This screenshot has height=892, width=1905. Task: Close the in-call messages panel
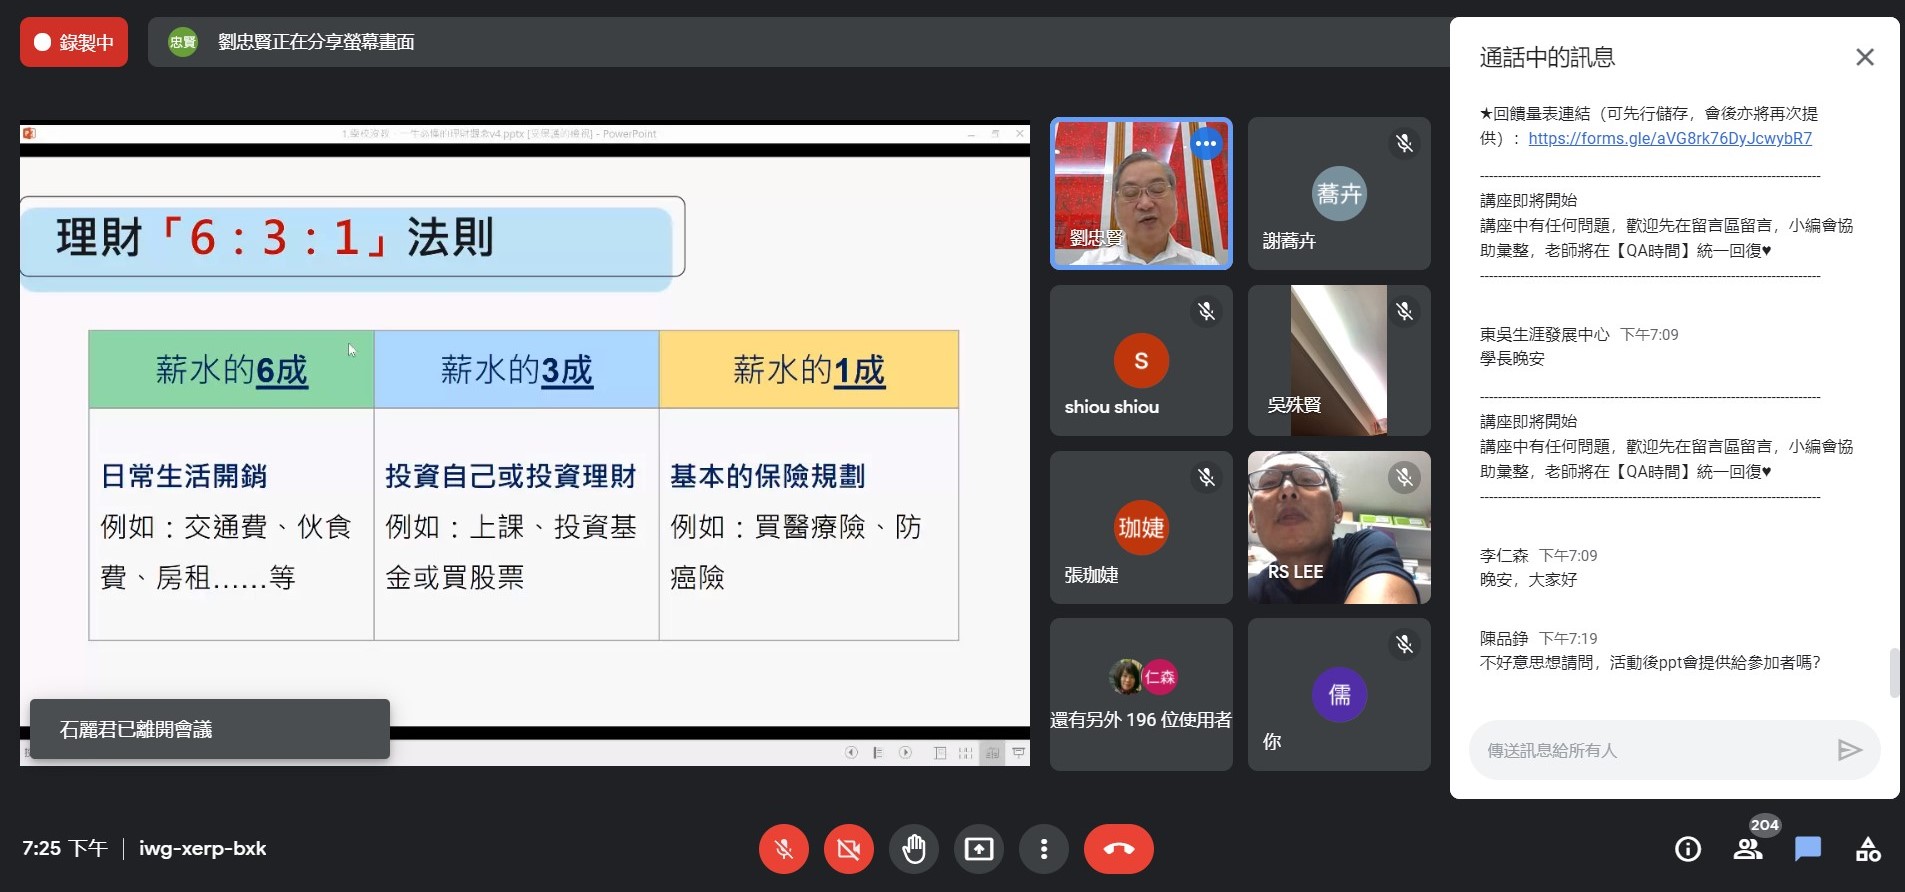(x=1864, y=57)
